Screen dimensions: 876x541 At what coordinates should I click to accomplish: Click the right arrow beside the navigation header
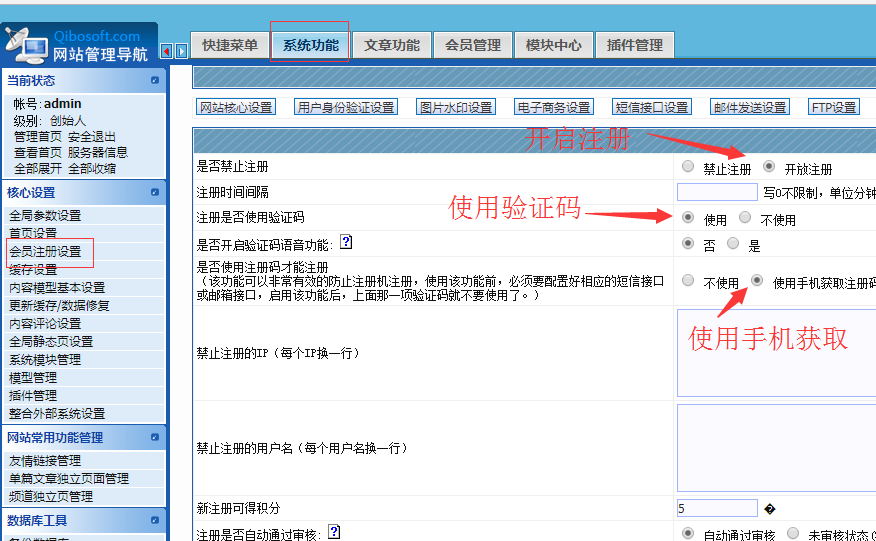pos(181,51)
